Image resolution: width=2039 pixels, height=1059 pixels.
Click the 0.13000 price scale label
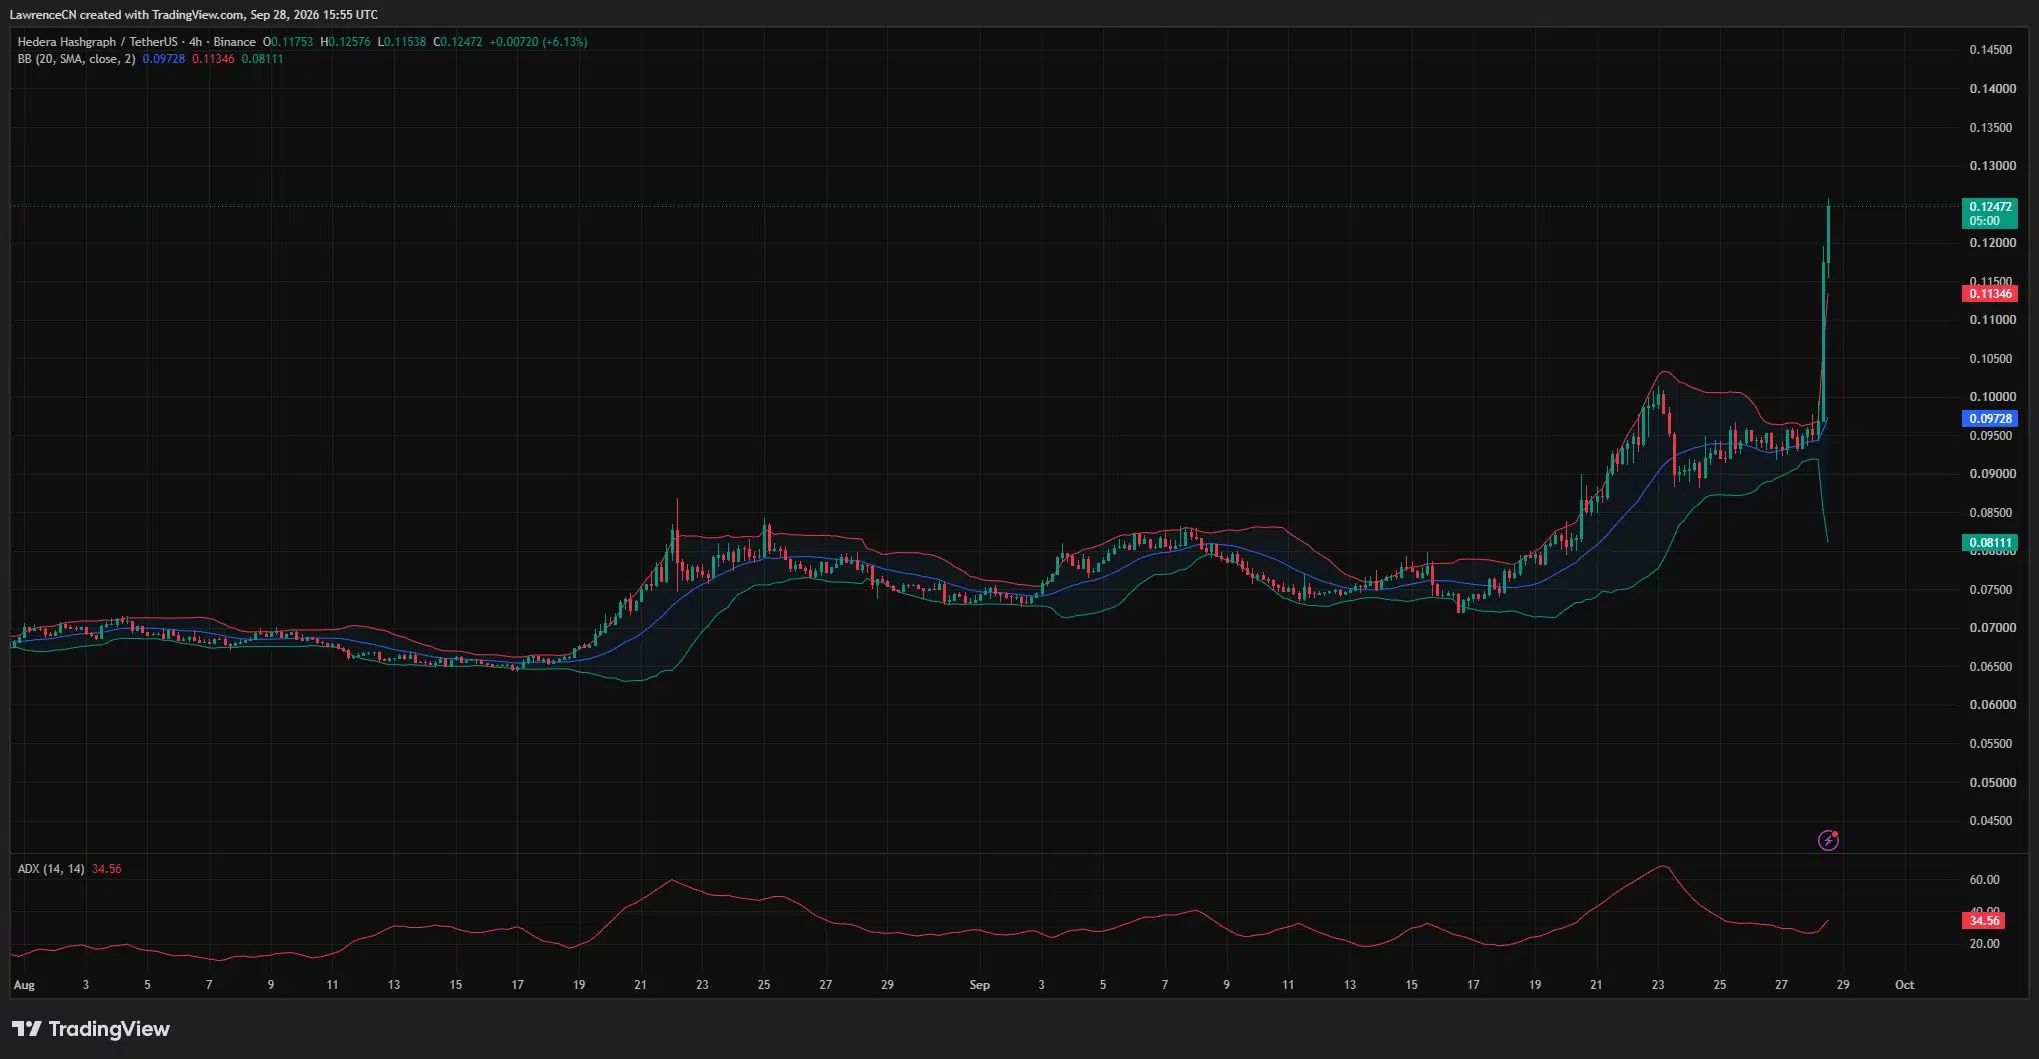tap(1992, 166)
